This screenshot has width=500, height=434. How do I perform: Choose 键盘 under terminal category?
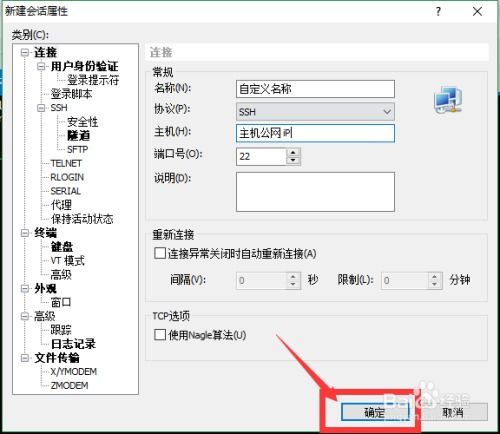tap(62, 247)
